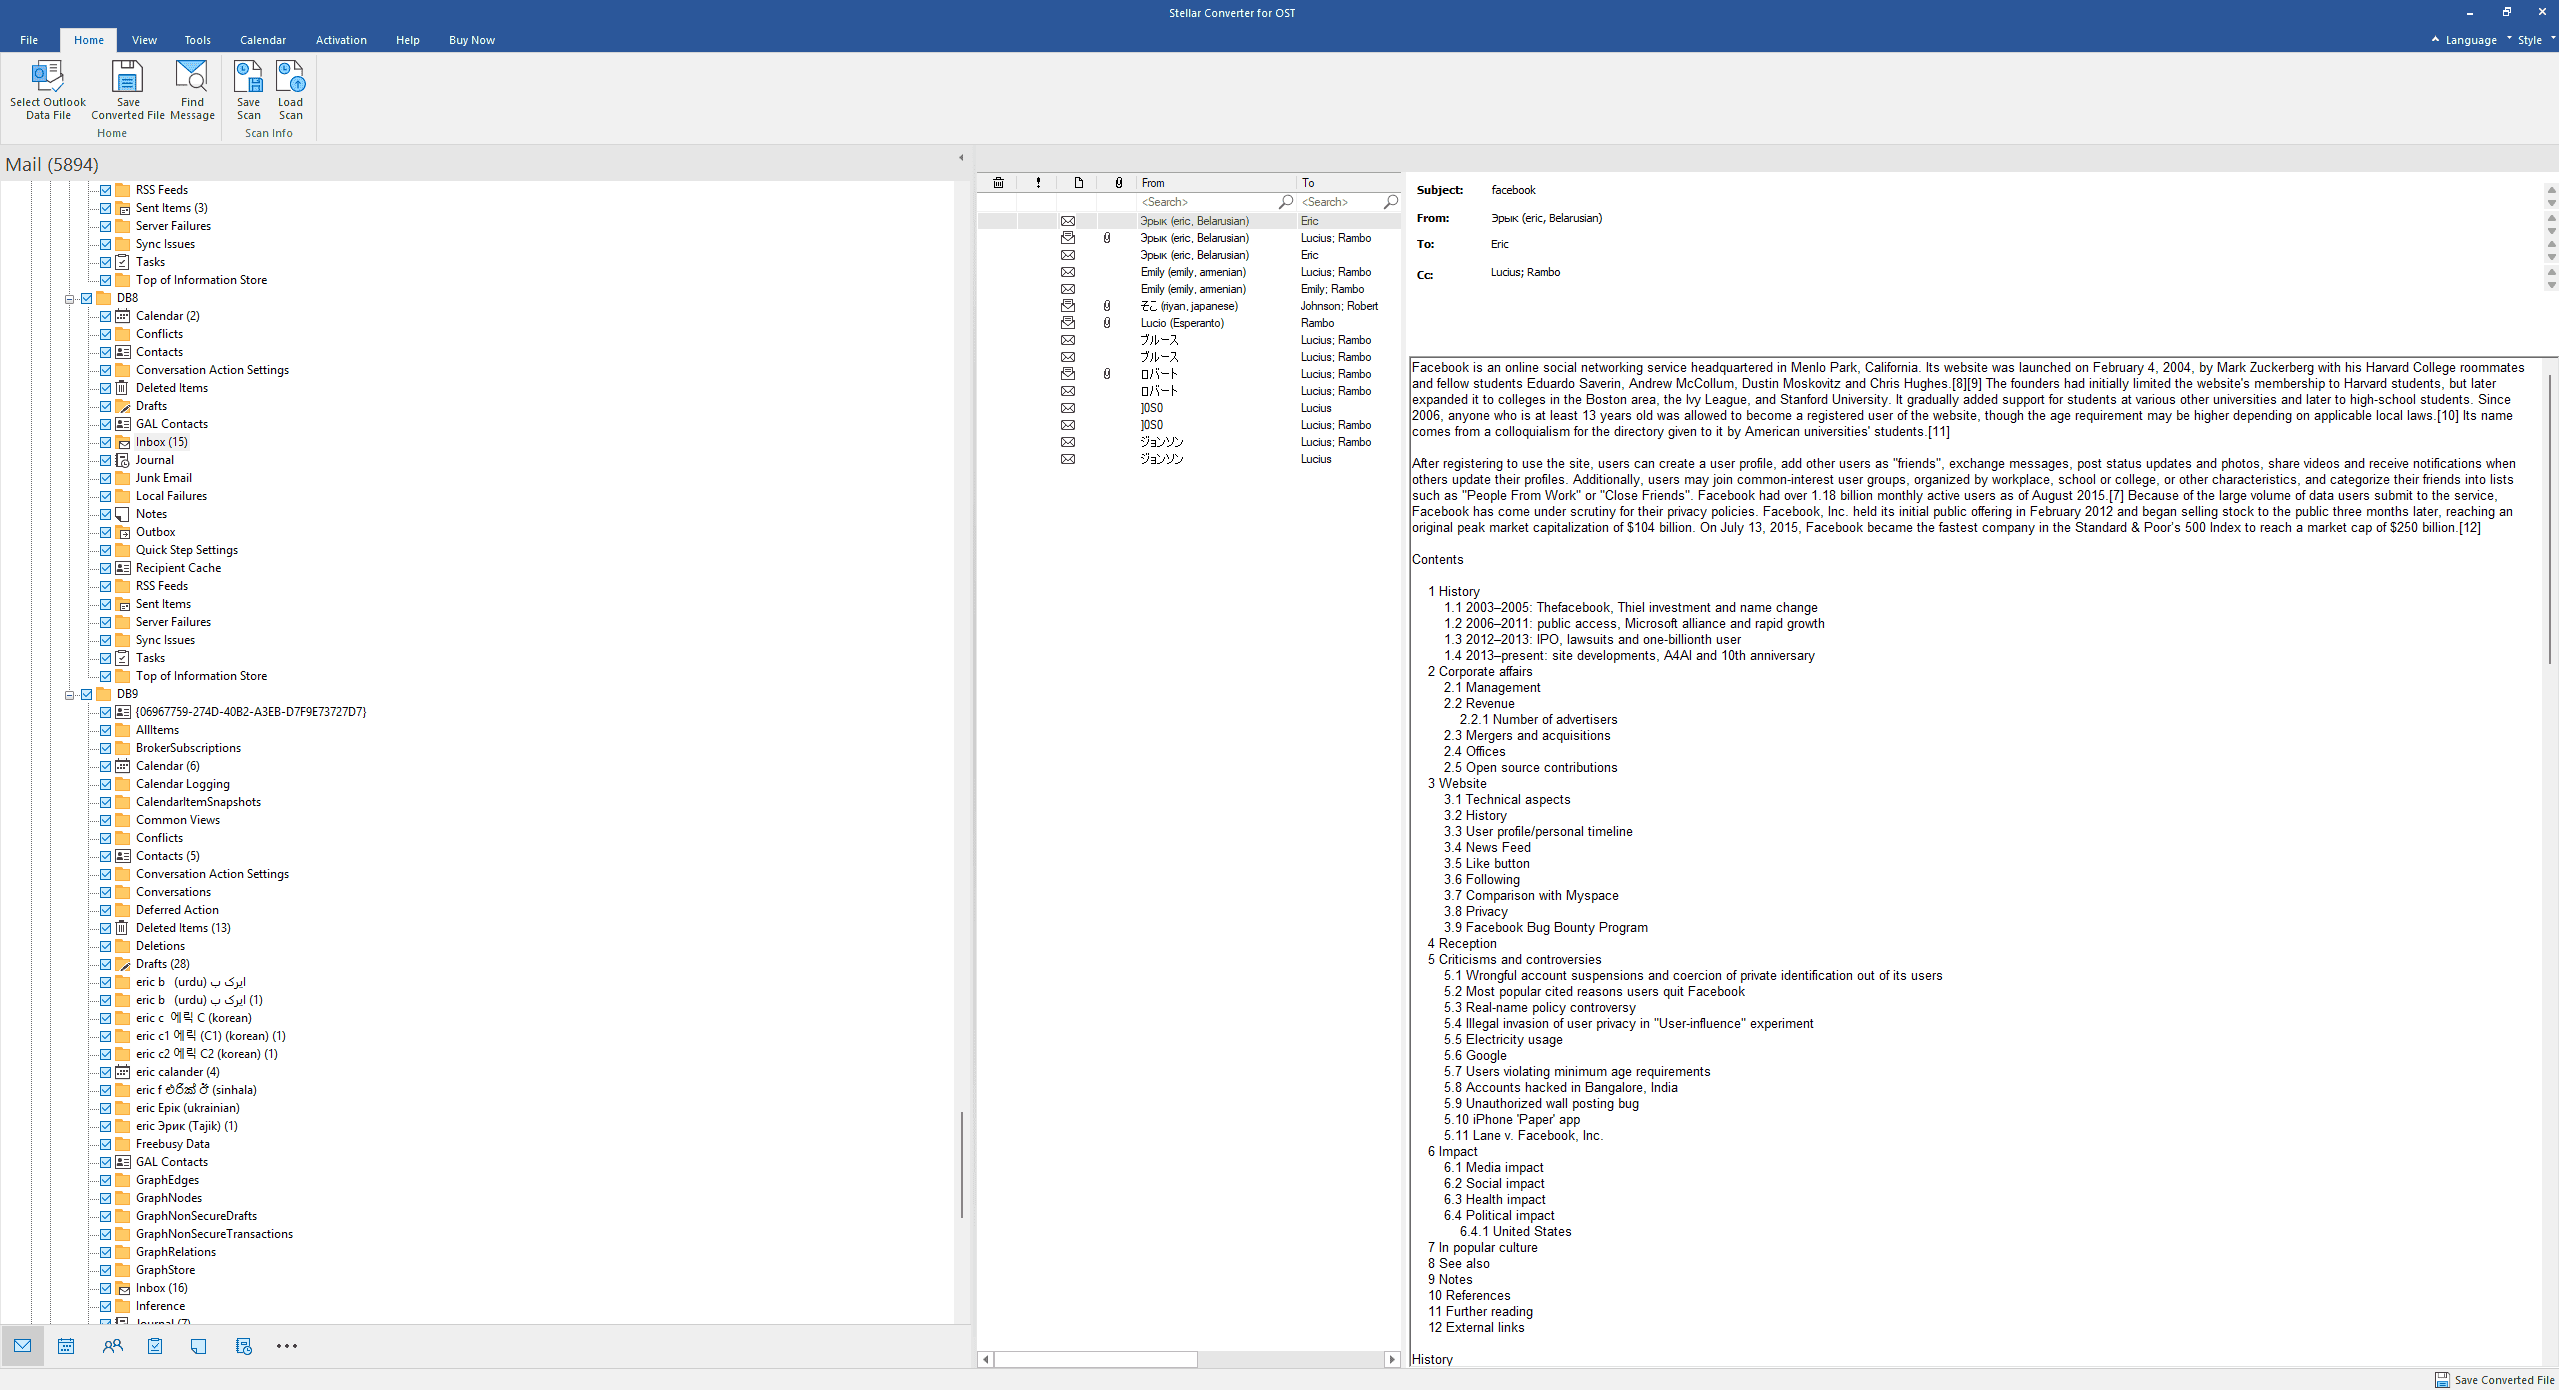This screenshot has width=2559, height=1390.
Task: Sort by importance exclamation column icon
Action: click(x=1038, y=183)
